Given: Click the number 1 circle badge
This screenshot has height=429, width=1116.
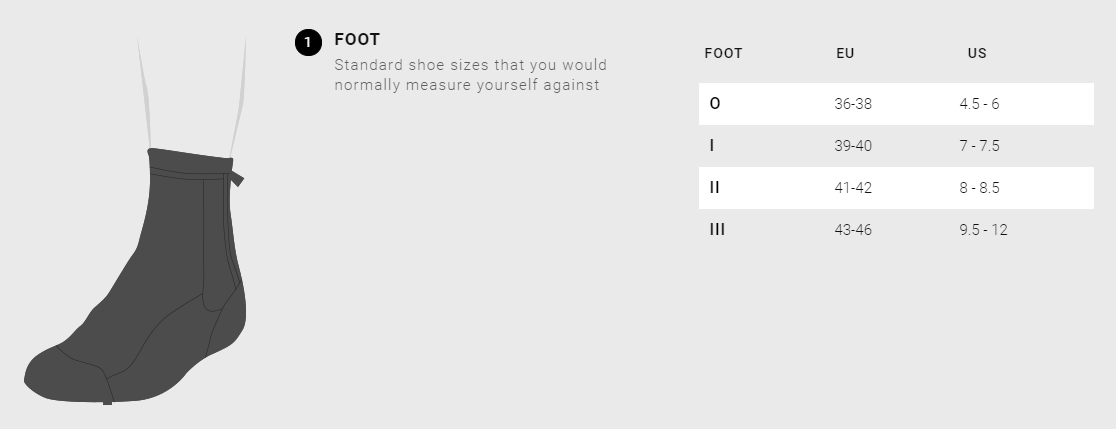Looking at the screenshot, I should 308,42.
